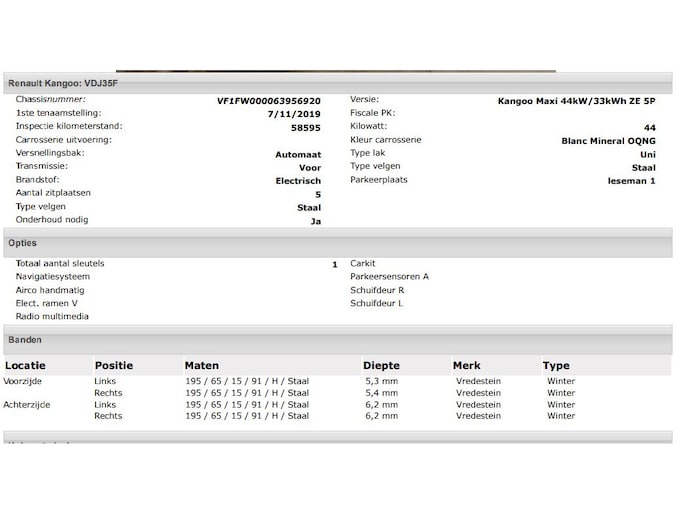Collapse the Banden section header
This screenshot has width=685, height=513.
[x=25, y=340]
